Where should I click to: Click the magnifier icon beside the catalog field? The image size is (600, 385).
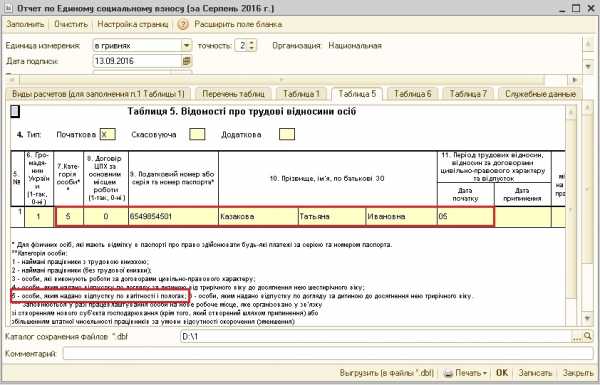tap(588, 336)
